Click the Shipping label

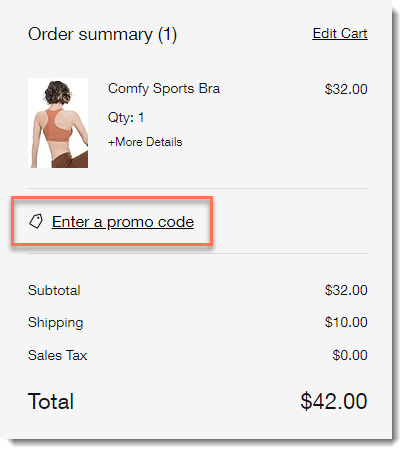coord(55,323)
